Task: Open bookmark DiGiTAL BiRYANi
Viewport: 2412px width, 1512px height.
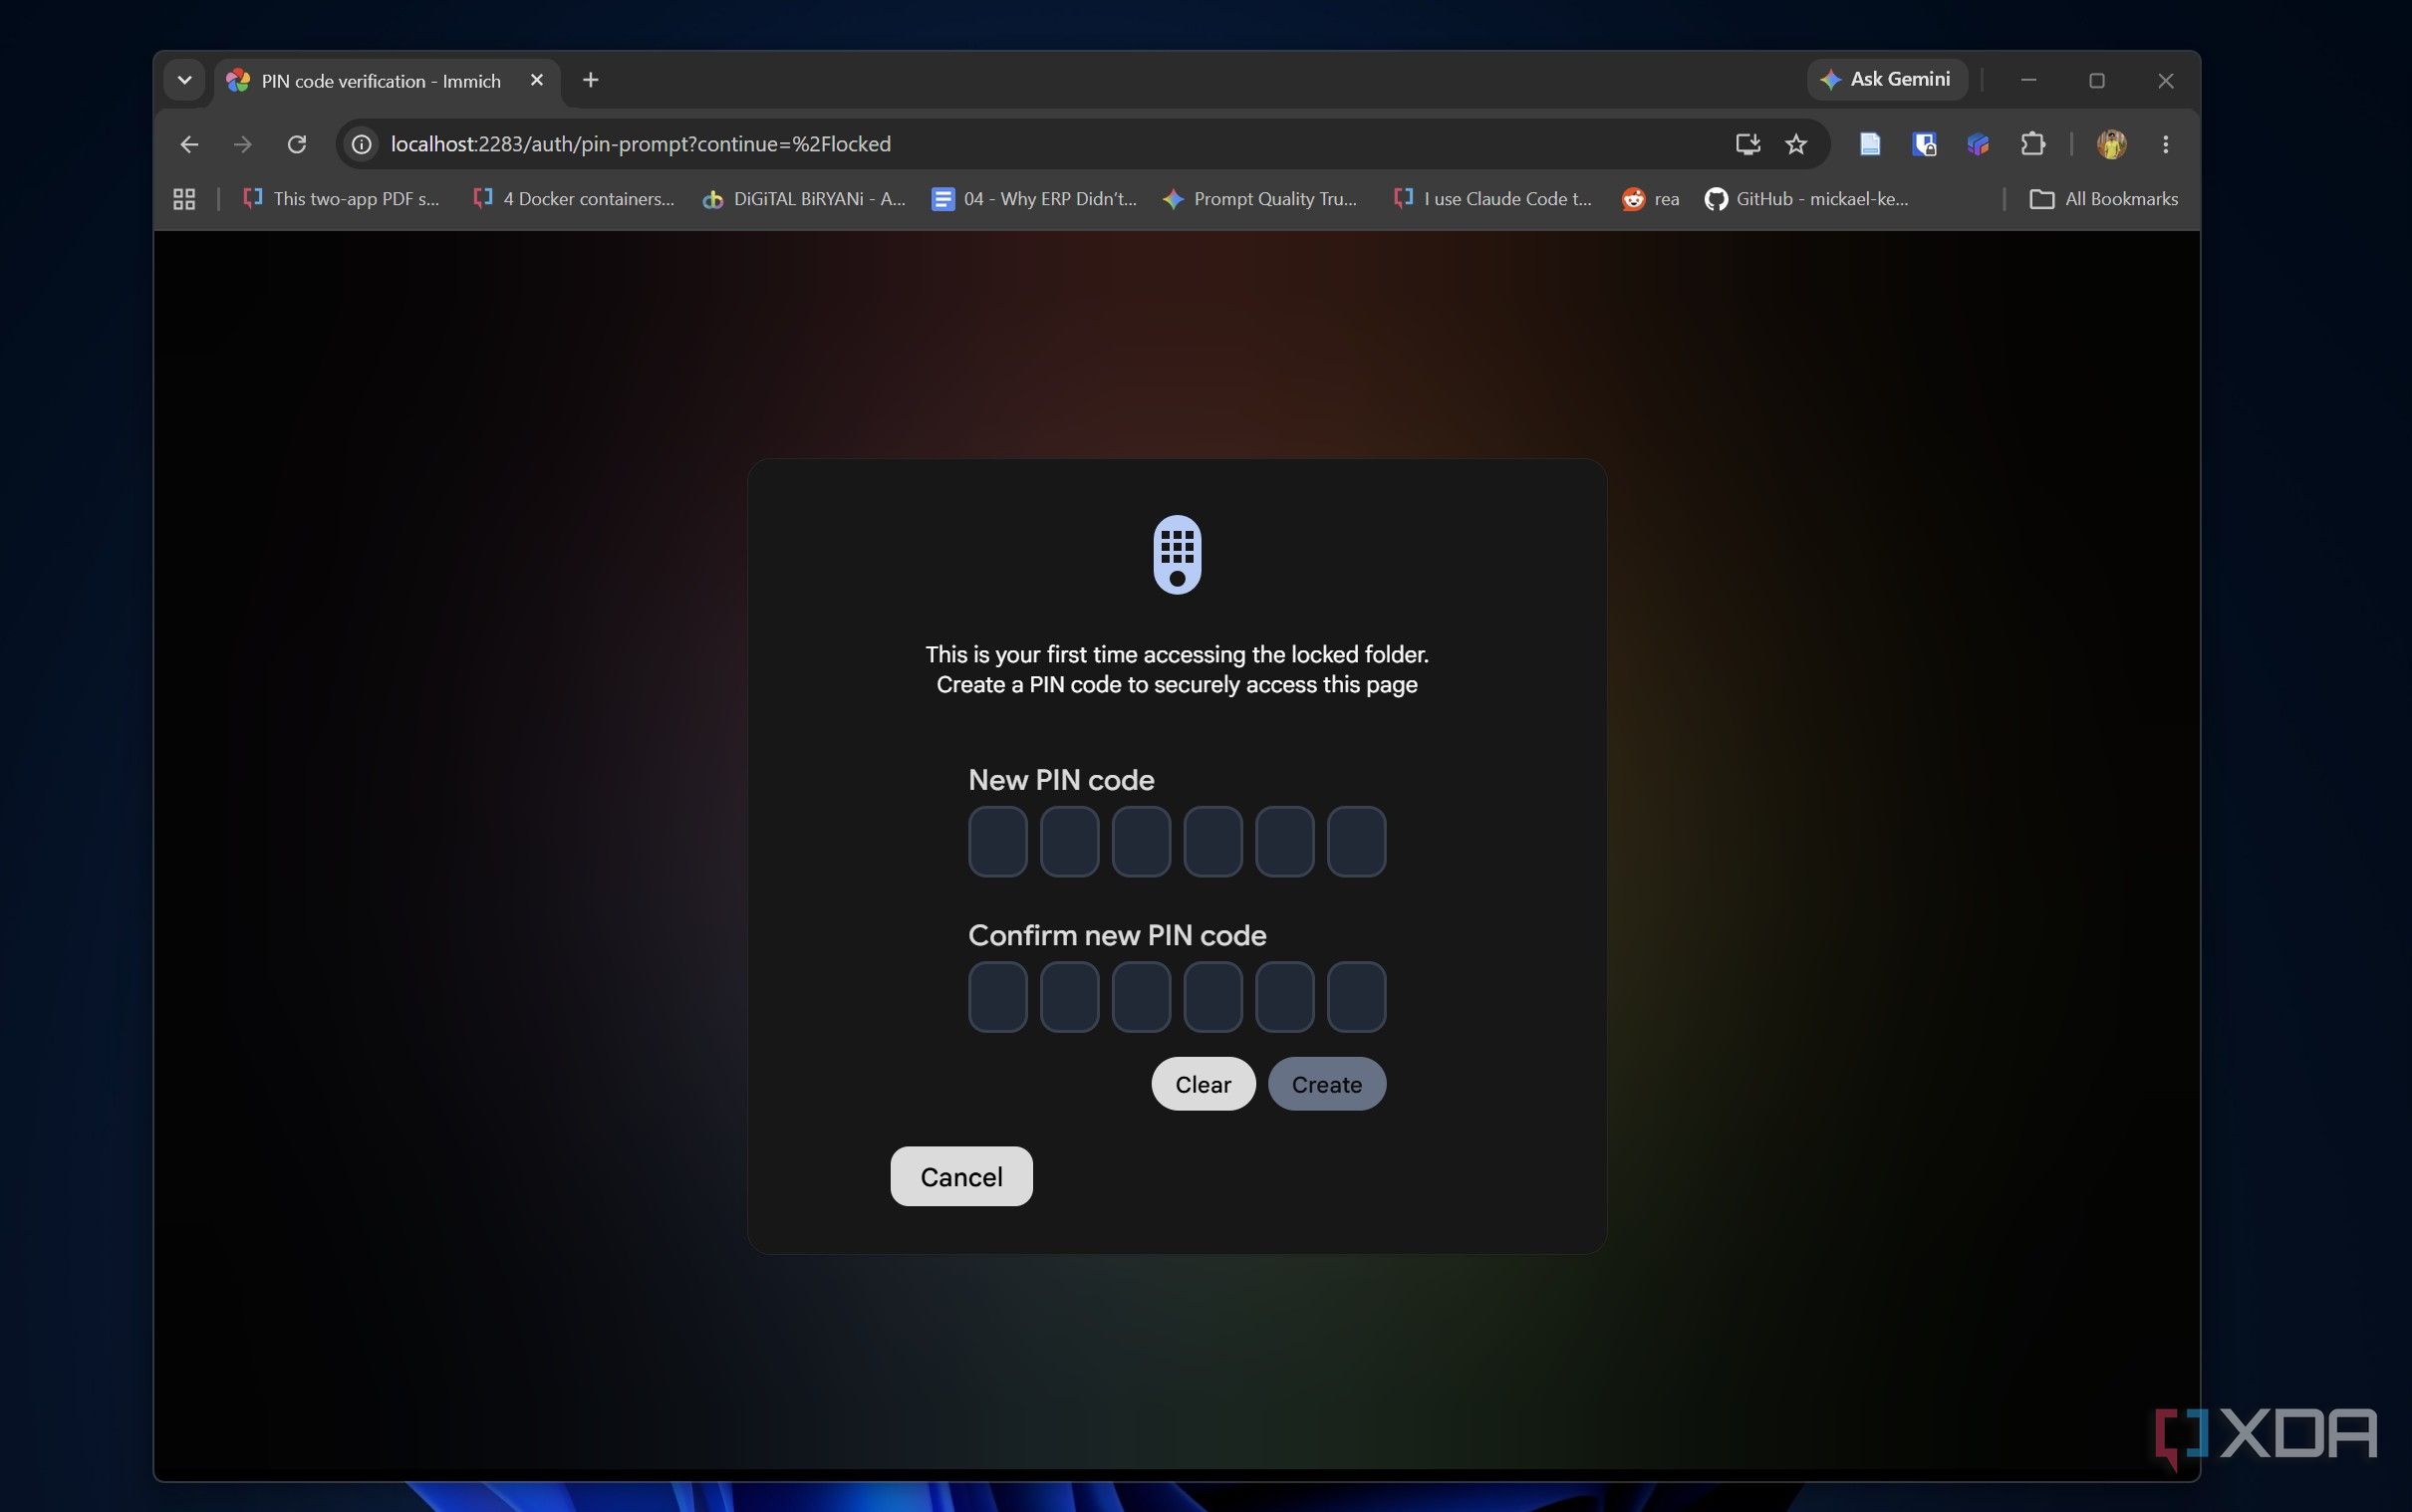Action: tap(804, 199)
